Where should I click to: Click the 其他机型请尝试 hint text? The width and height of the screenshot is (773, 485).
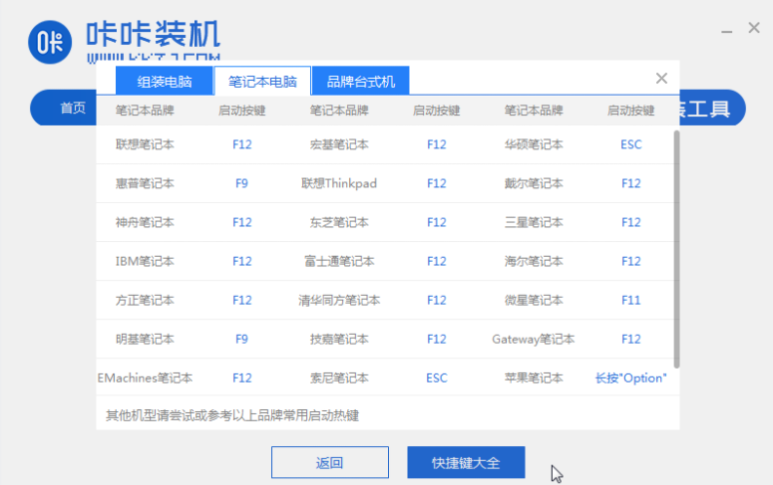(x=232, y=416)
